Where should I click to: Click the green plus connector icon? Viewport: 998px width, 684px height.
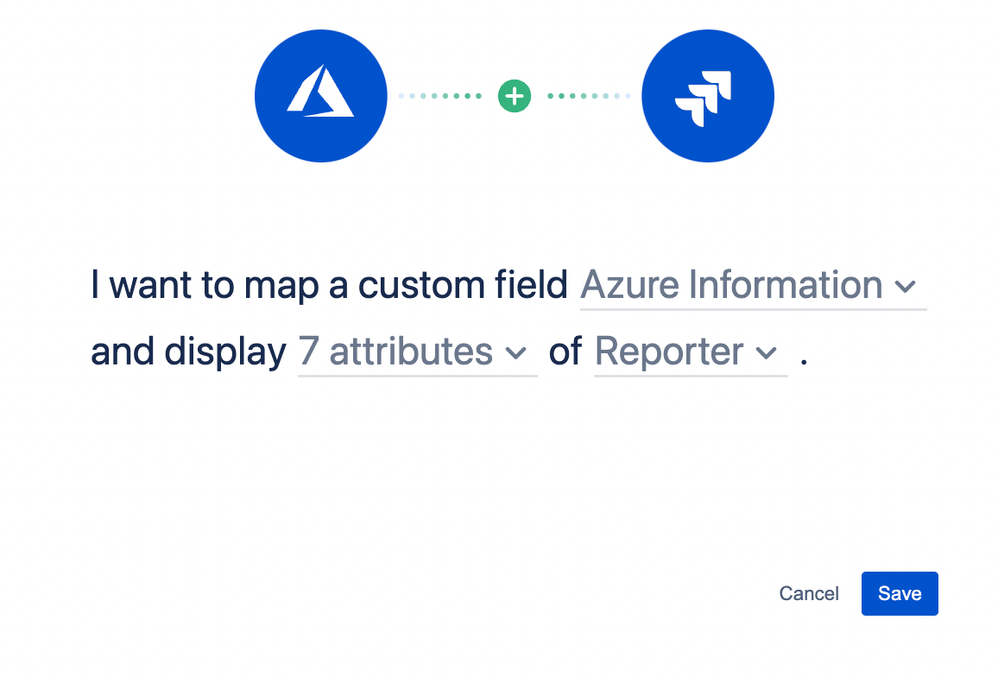(x=514, y=96)
